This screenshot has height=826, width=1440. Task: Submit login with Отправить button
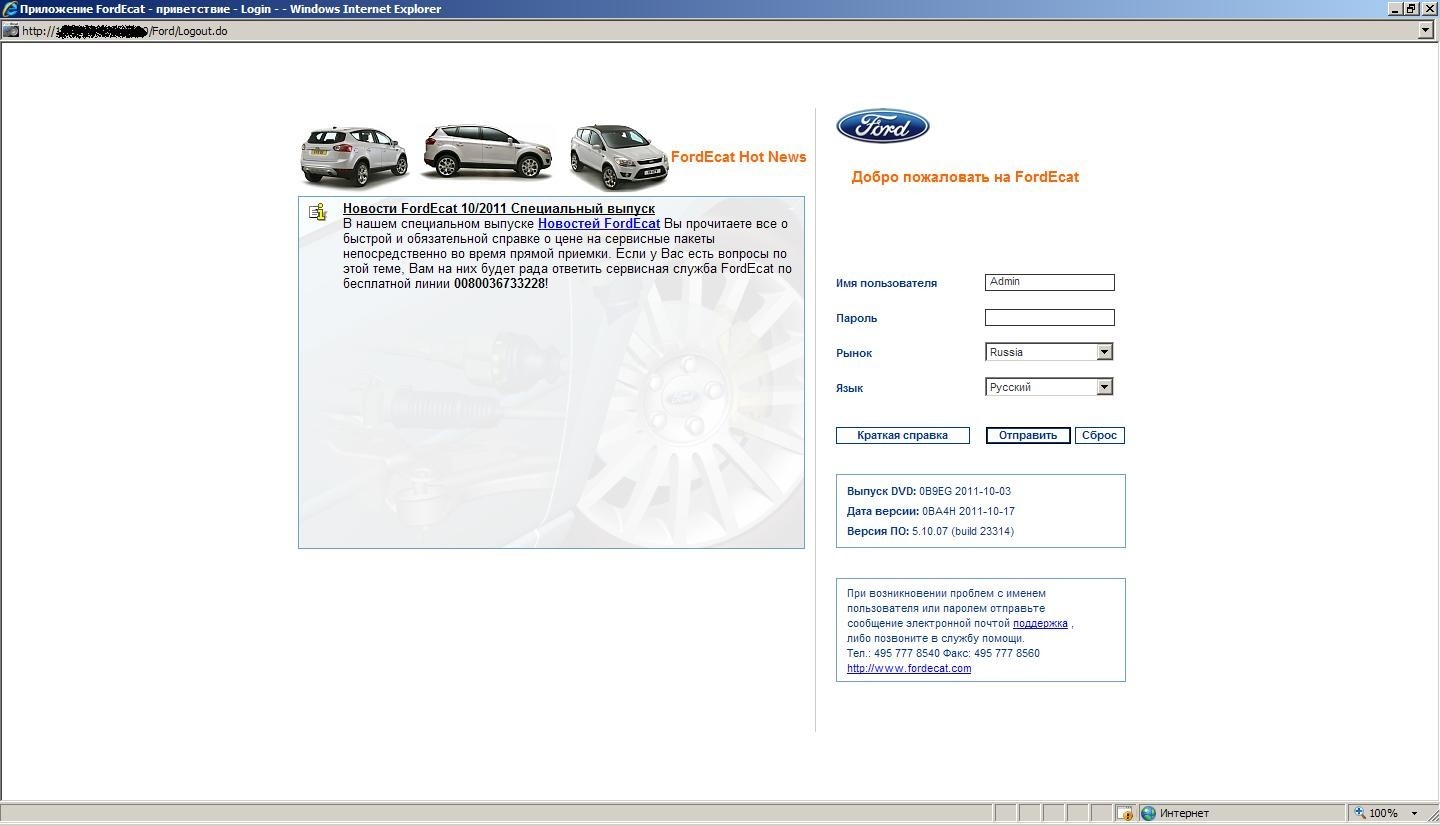pyautogui.click(x=1028, y=435)
